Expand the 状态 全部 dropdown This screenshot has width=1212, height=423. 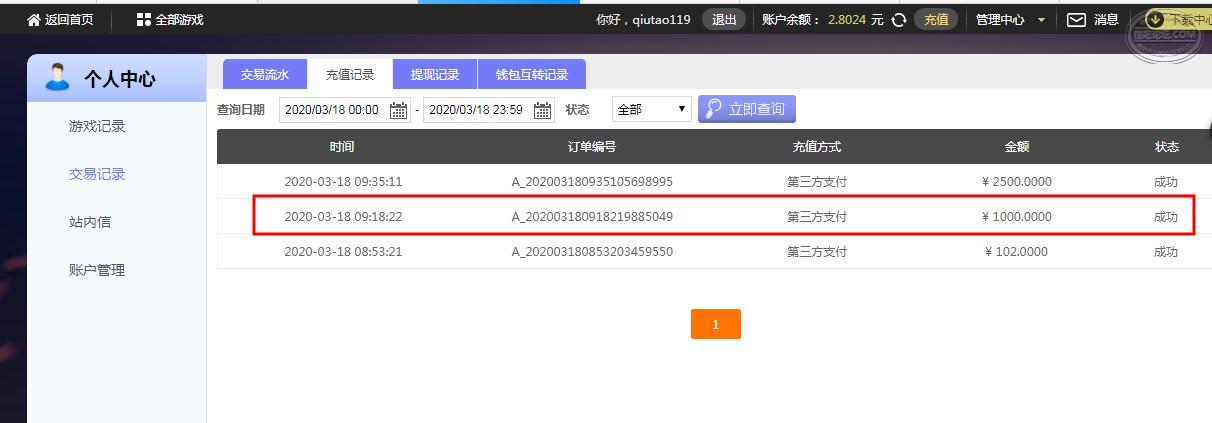click(651, 109)
